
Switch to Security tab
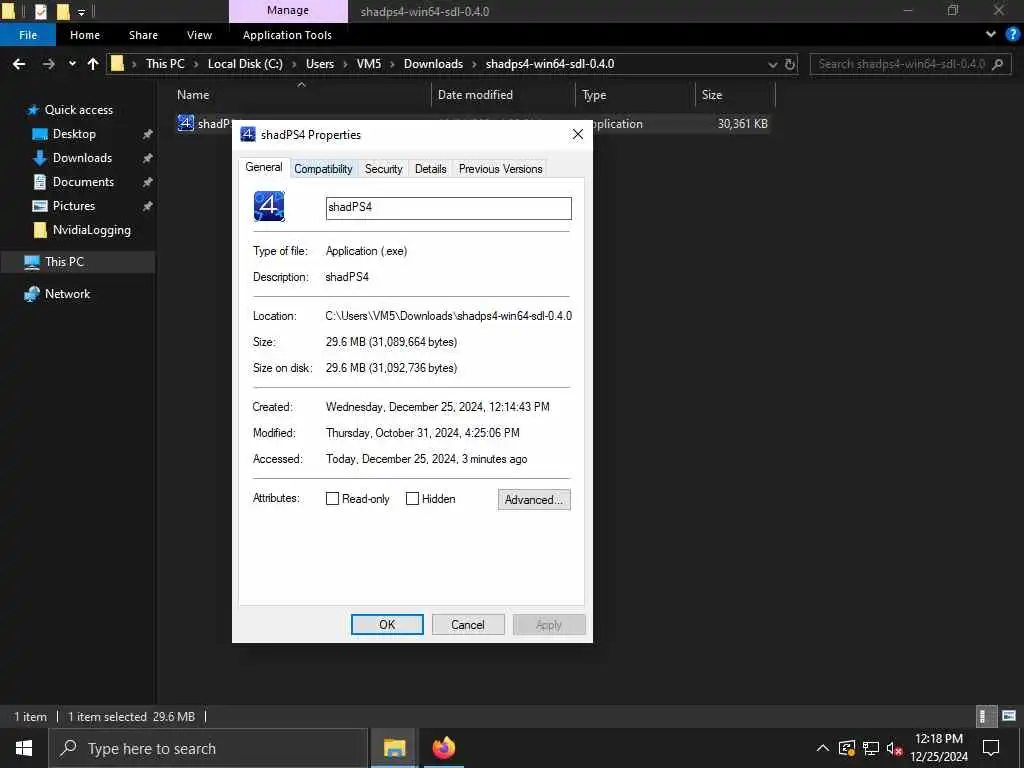pyautogui.click(x=383, y=168)
